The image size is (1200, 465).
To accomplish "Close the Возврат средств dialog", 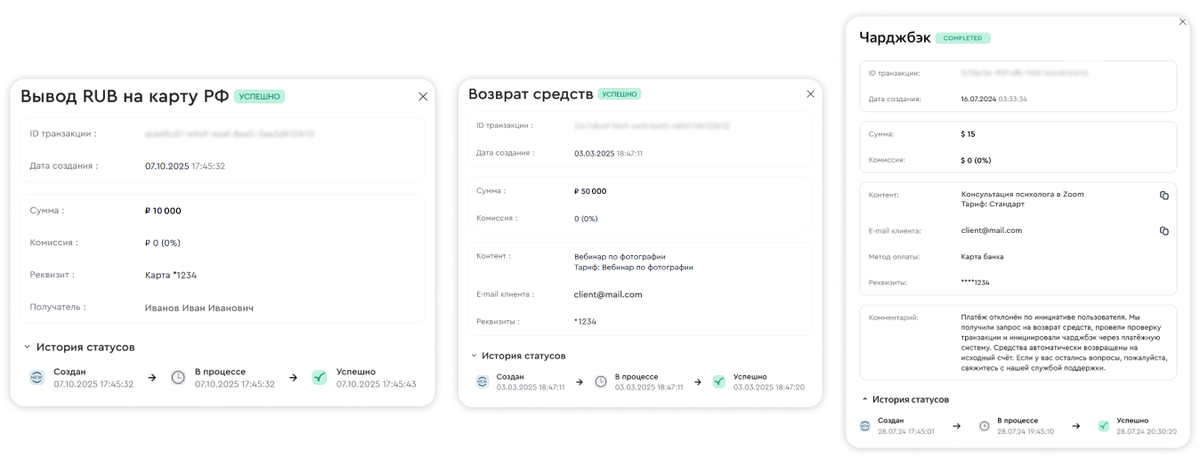I will [x=810, y=94].
